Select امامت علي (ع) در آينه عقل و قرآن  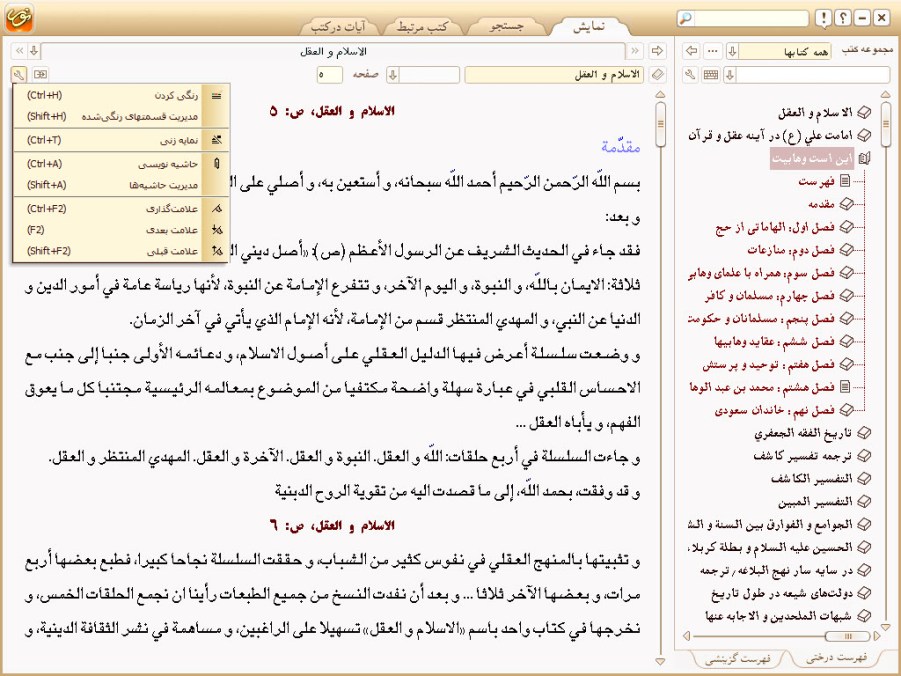pos(771,136)
